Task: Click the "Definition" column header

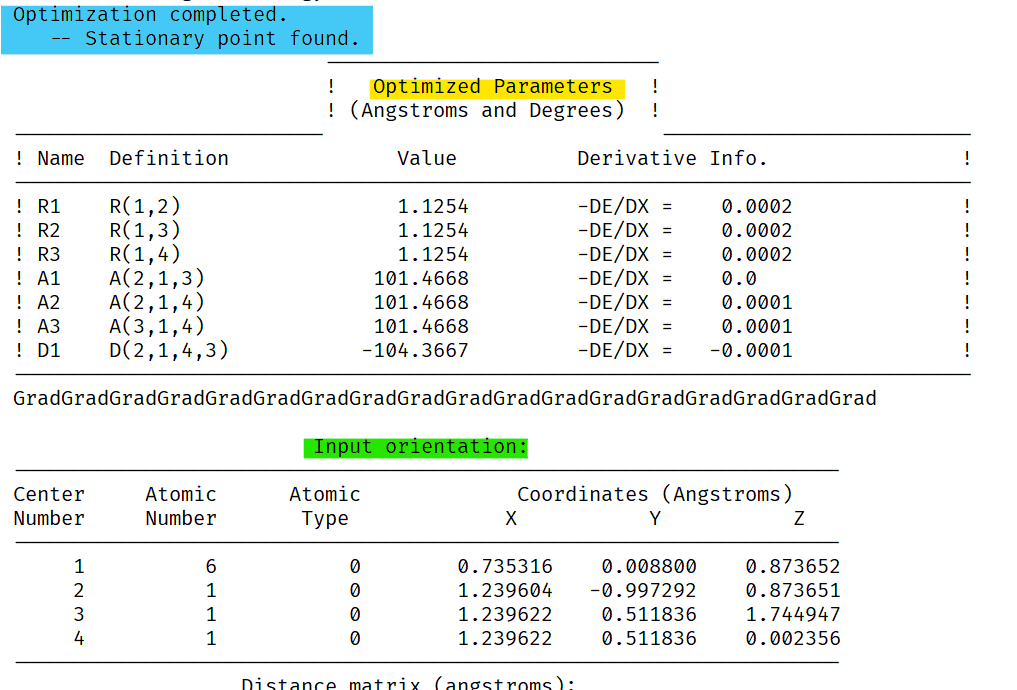Action: (x=168, y=159)
